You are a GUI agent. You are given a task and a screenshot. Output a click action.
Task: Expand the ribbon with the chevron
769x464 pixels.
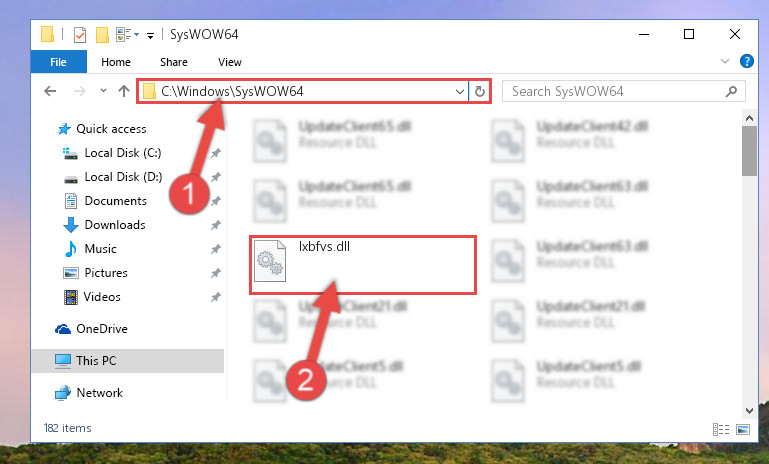(x=724, y=61)
